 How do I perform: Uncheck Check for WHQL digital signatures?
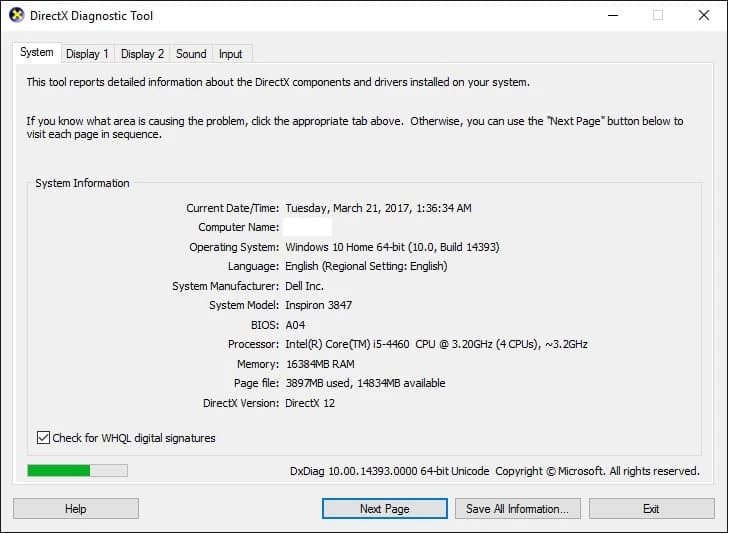click(x=44, y=438)
